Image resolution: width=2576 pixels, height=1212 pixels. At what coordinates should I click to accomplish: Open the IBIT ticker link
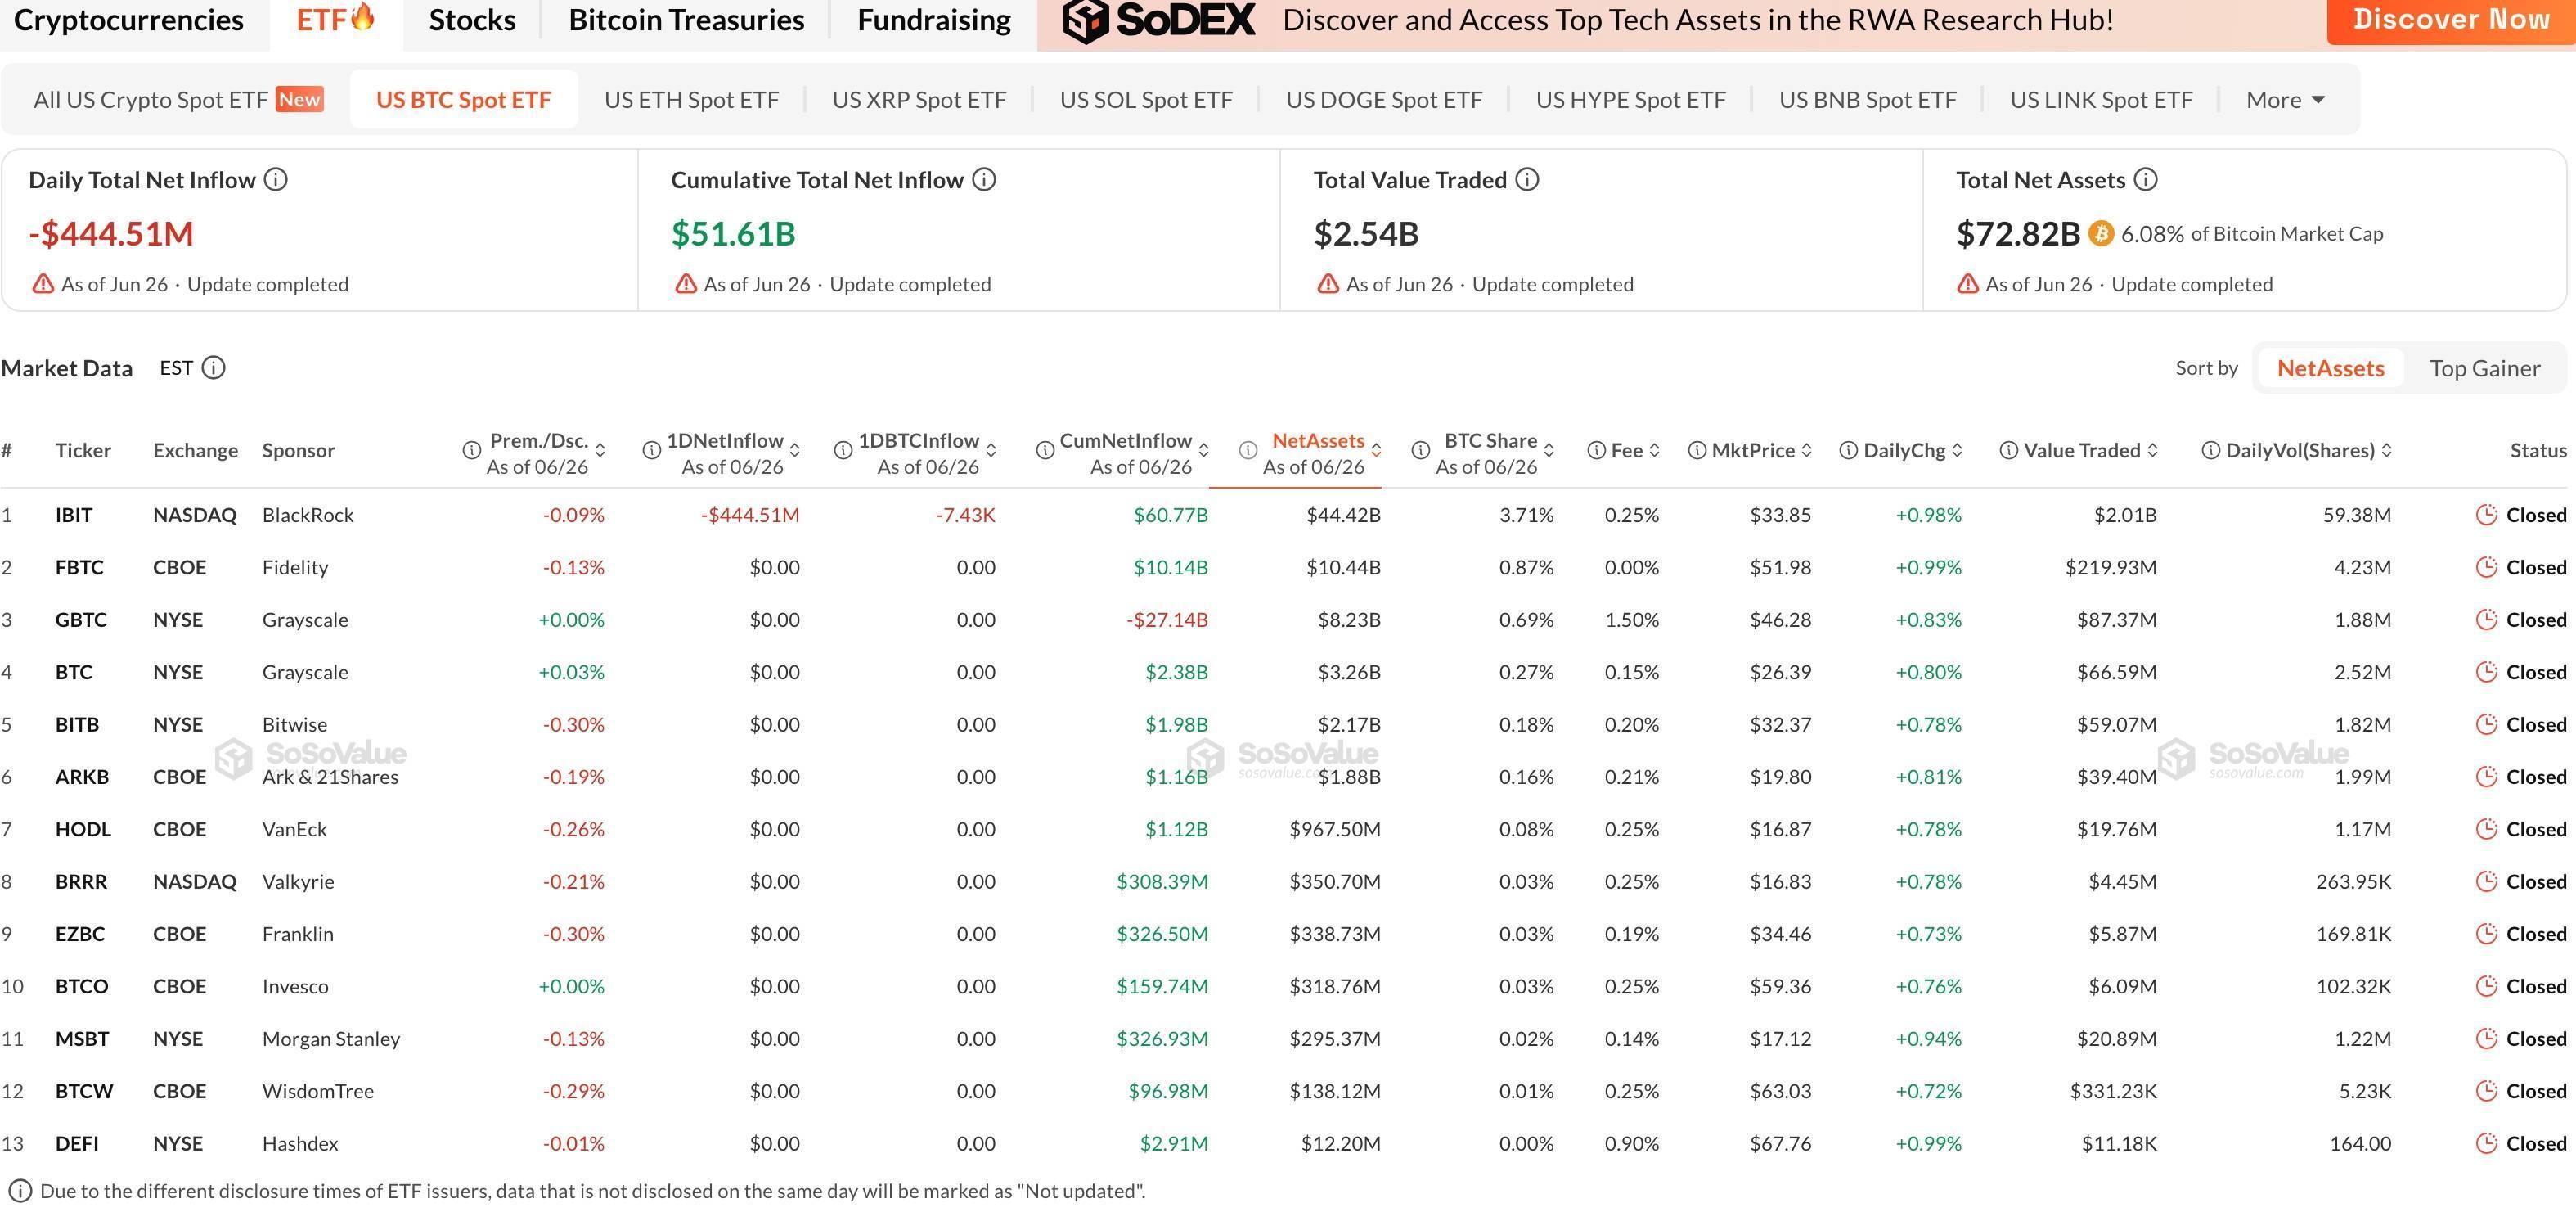pos(74,515)
